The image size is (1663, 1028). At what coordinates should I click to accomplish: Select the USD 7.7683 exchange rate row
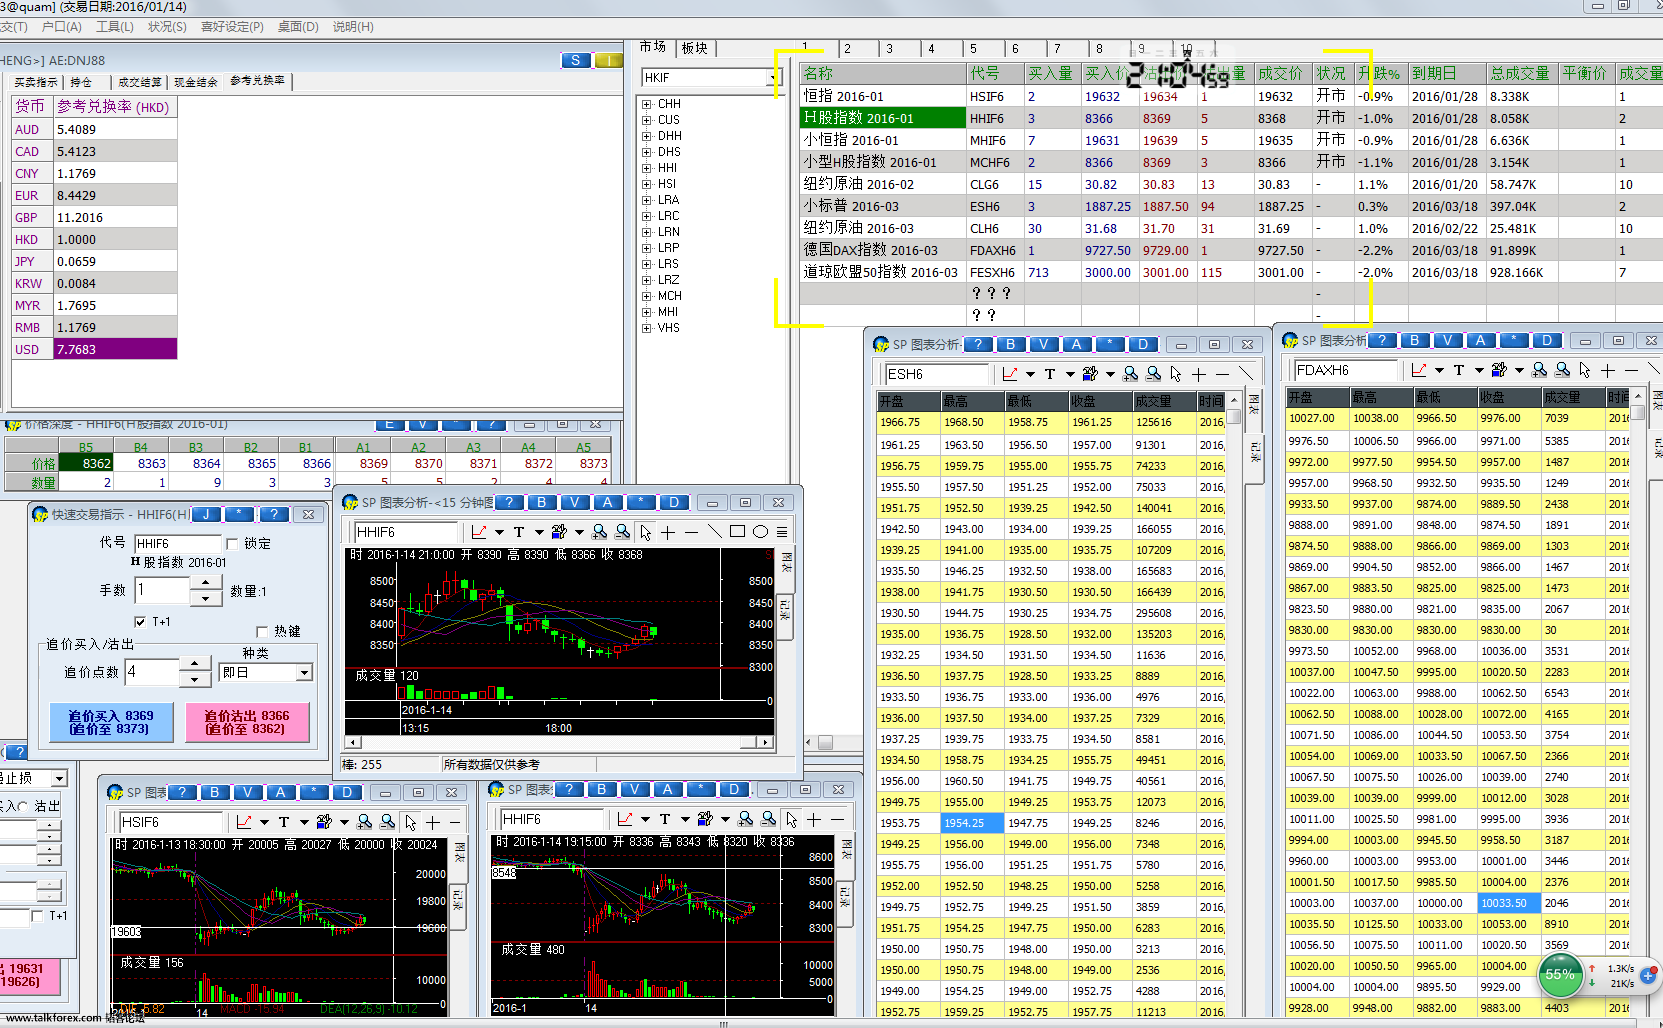point(95,349)
